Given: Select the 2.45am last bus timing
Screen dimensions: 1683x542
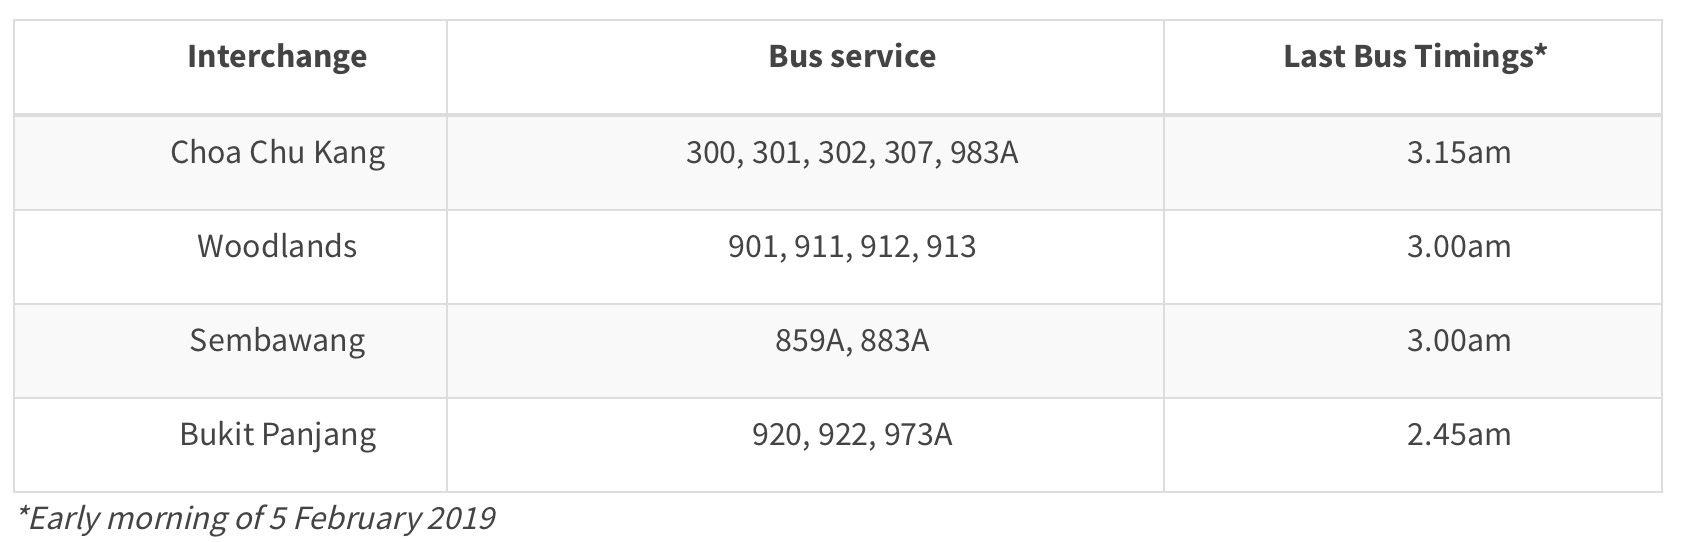Looking at the screenshot, I should pyautogui.click(x=1458, y=435).
